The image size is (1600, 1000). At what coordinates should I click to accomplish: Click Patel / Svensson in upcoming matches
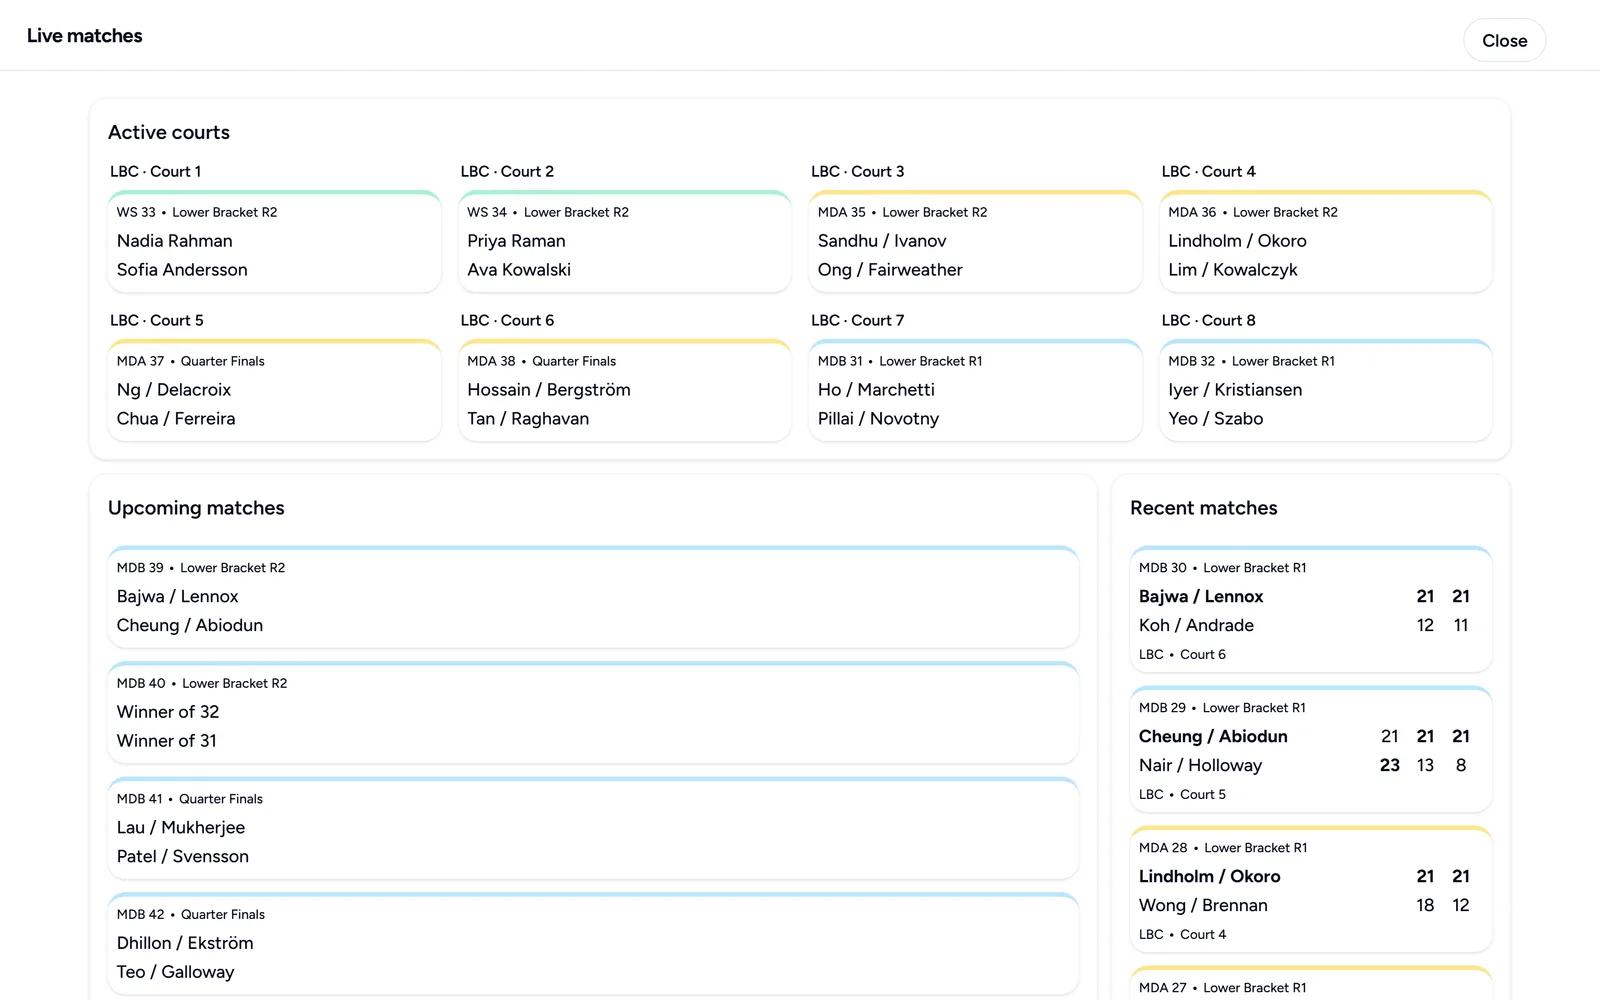(x=183, y=857)
